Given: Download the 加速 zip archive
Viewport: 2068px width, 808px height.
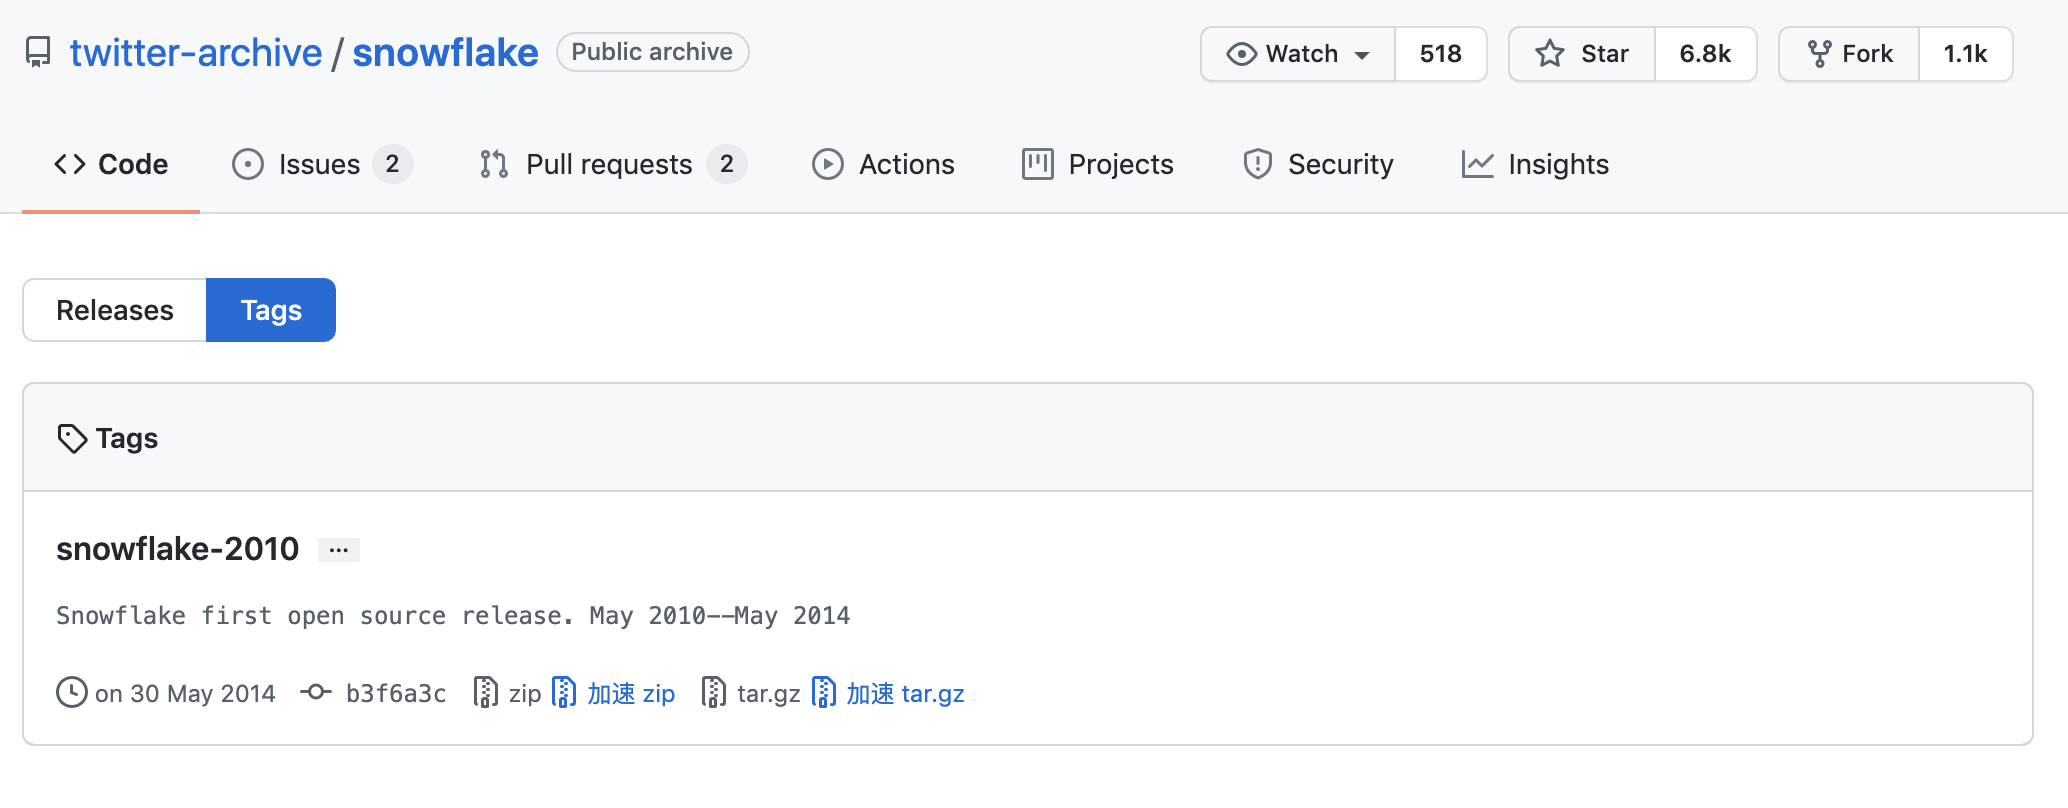Looking at the screenshot, I should coord(631,693).
